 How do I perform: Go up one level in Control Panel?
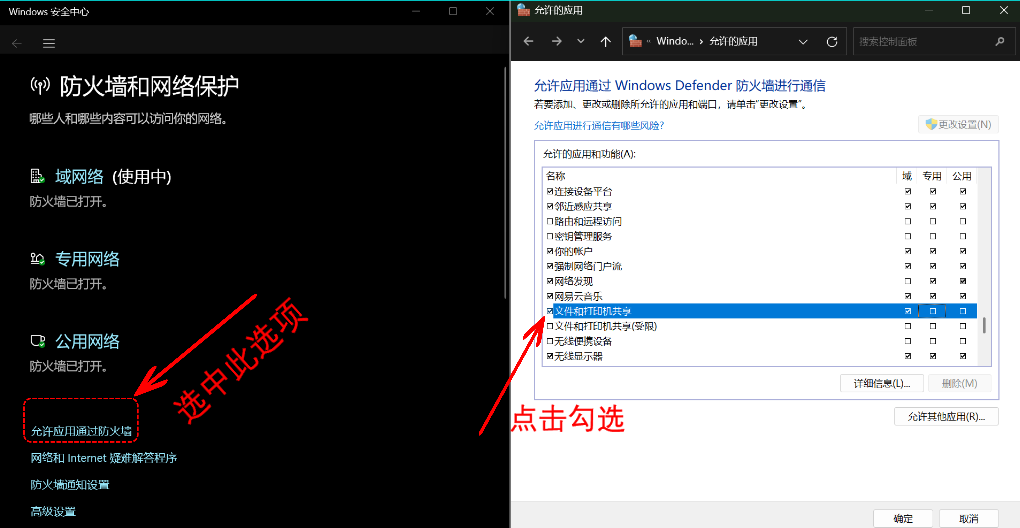606,41
